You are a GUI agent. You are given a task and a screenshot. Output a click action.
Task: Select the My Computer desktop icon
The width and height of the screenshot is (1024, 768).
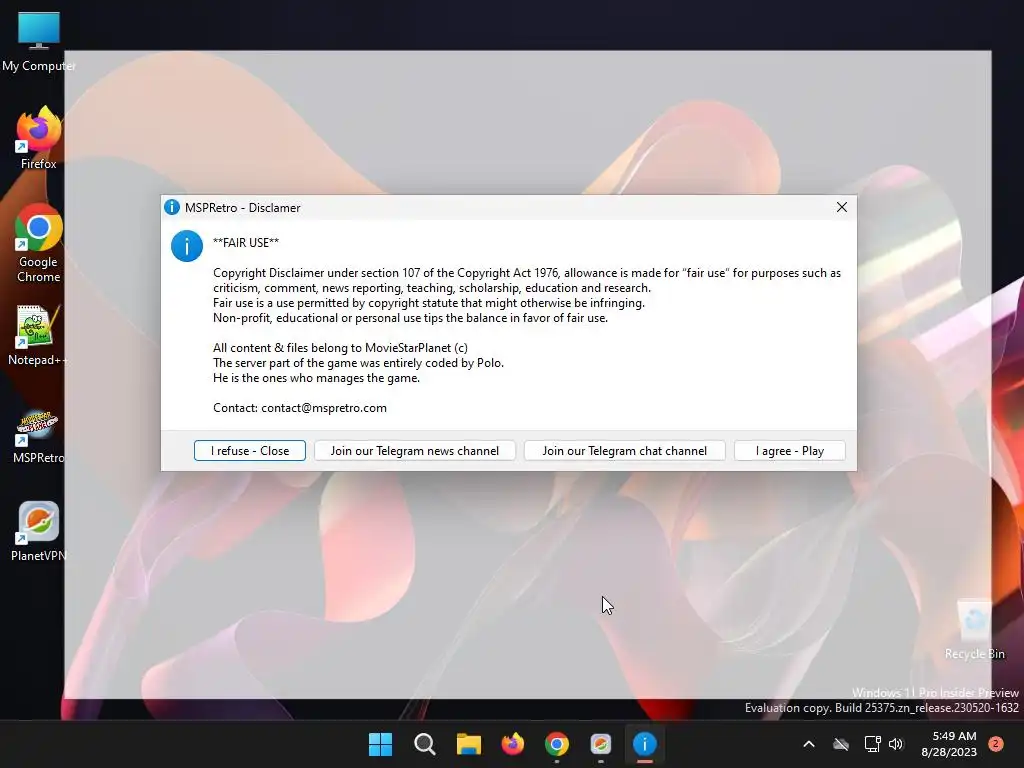pos(39,42)
